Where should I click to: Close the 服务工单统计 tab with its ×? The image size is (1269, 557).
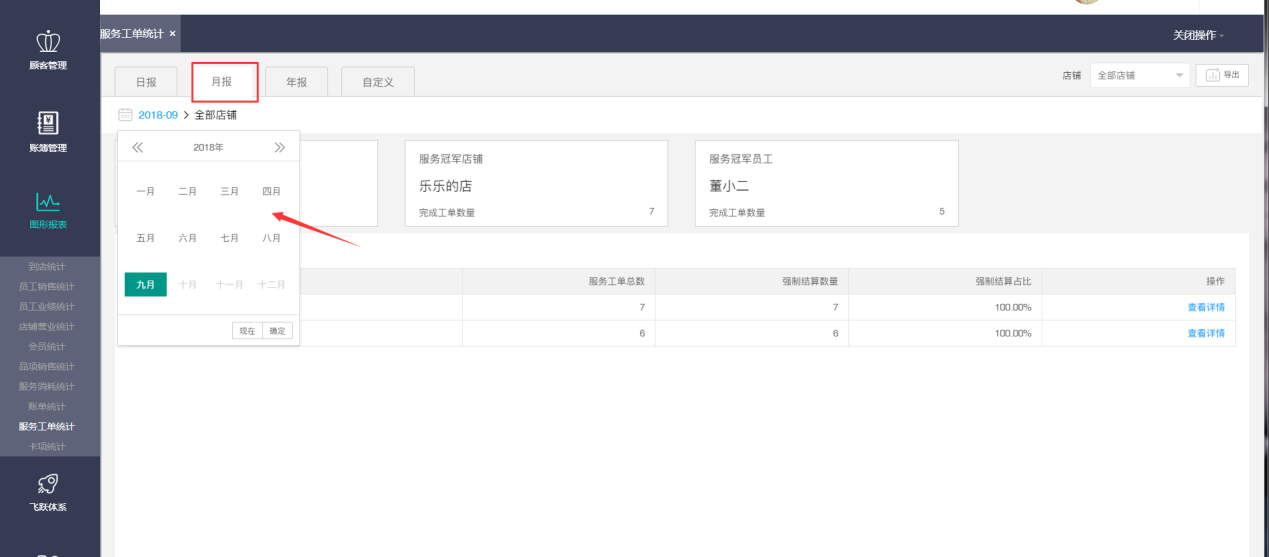[172, 34]
